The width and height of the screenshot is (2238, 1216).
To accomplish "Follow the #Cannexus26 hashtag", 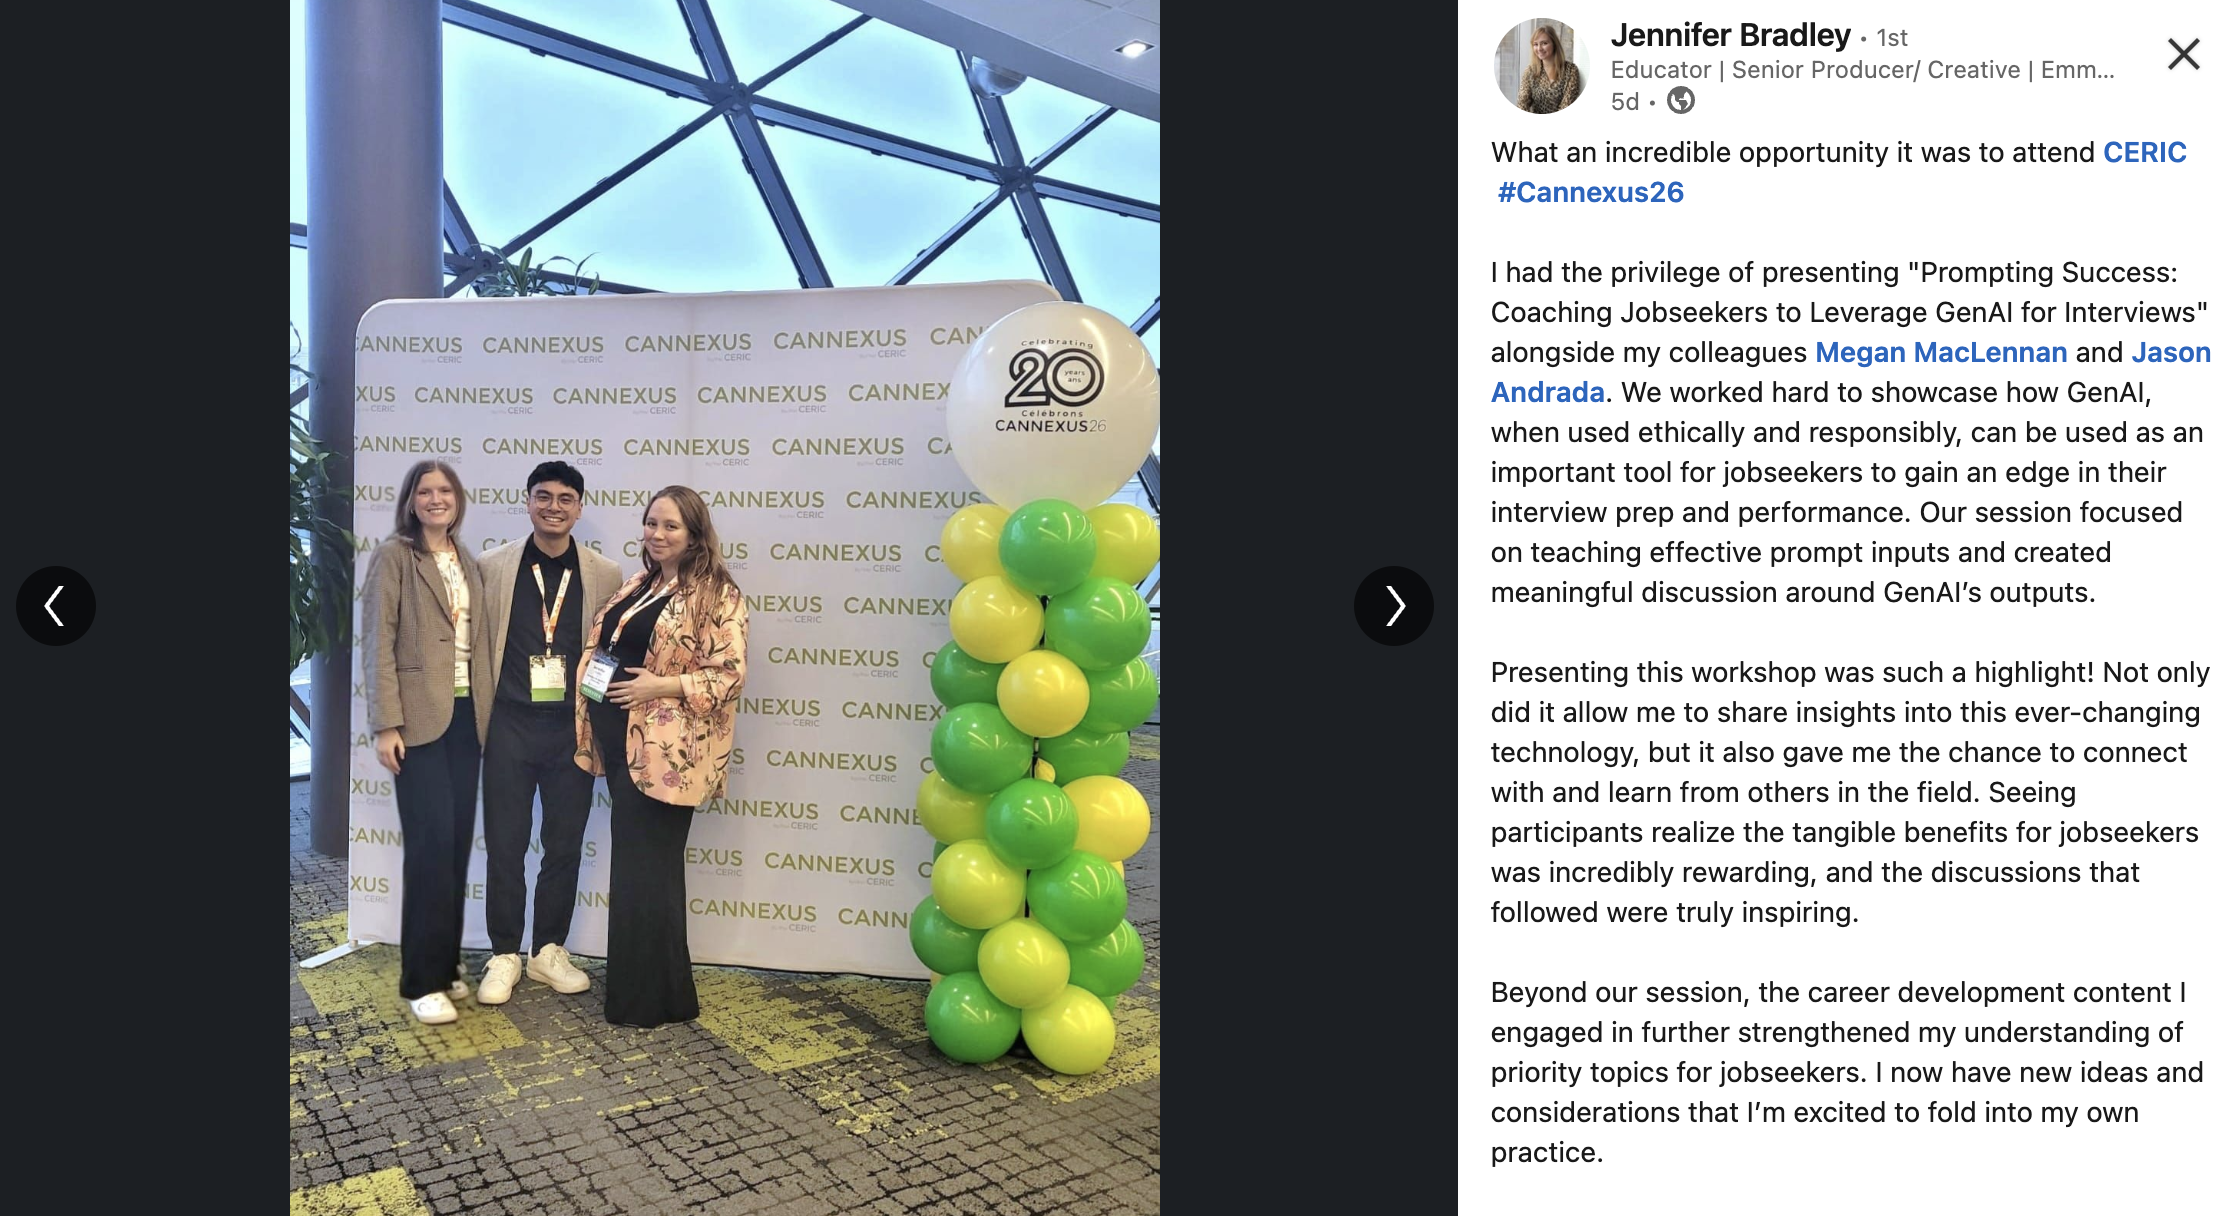I will coord(1590,192).
